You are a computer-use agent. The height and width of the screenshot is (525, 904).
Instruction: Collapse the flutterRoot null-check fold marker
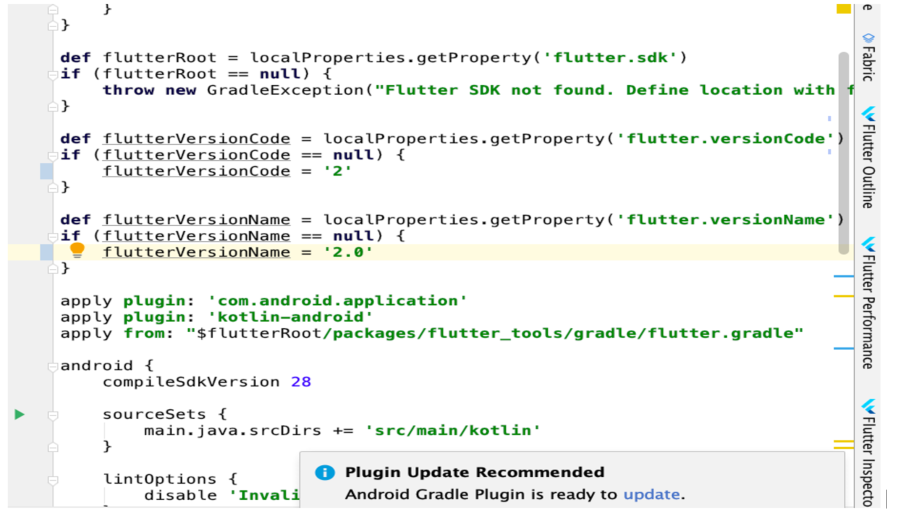pyautogui.click(x=53, y=74)
